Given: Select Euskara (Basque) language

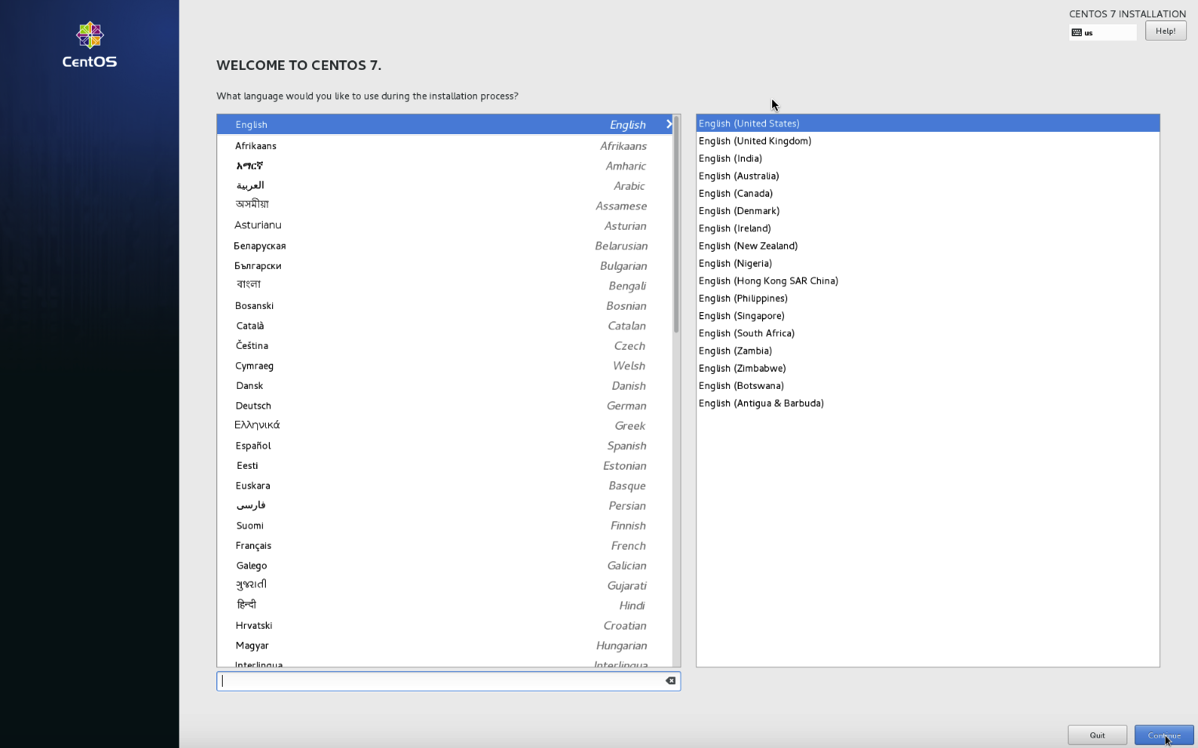Looking at the screenshot, I should (445, 485).
